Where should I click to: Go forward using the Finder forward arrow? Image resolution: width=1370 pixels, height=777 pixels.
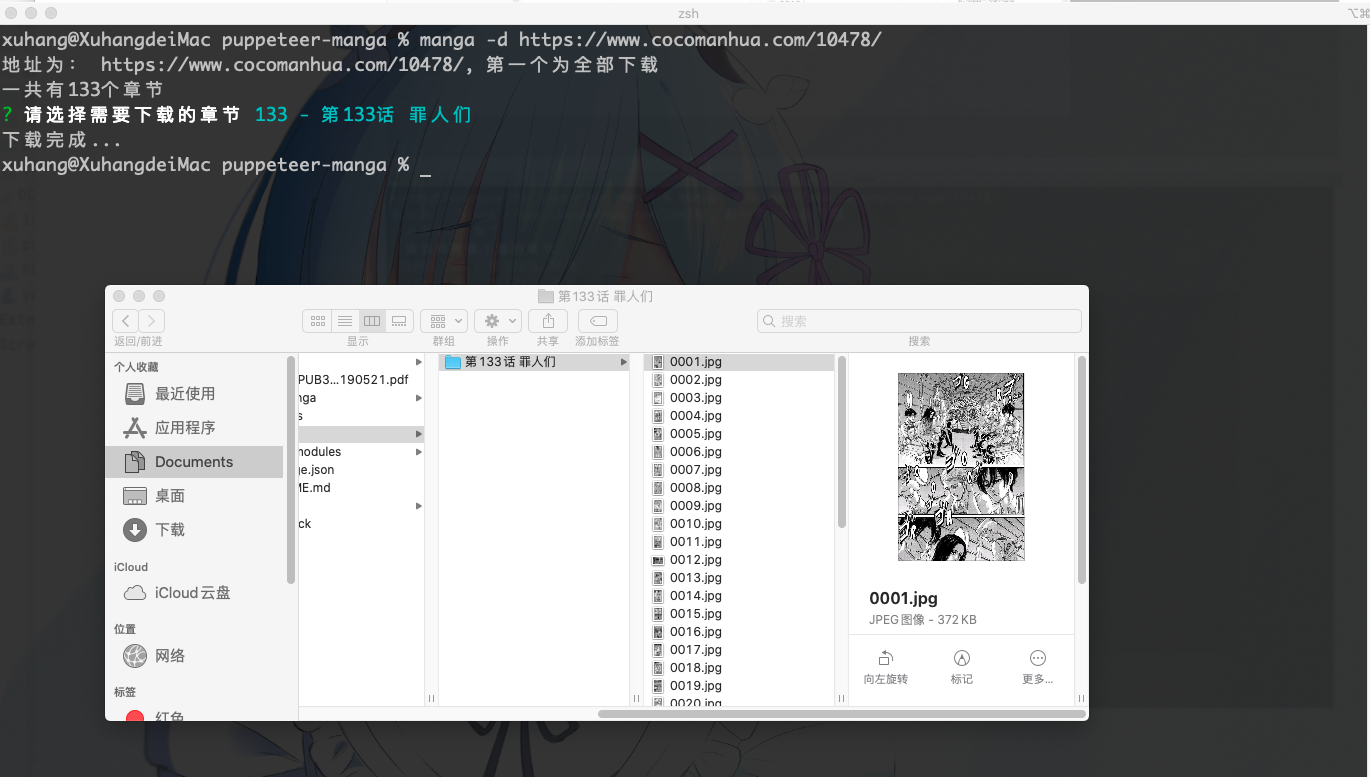[151, 321]
